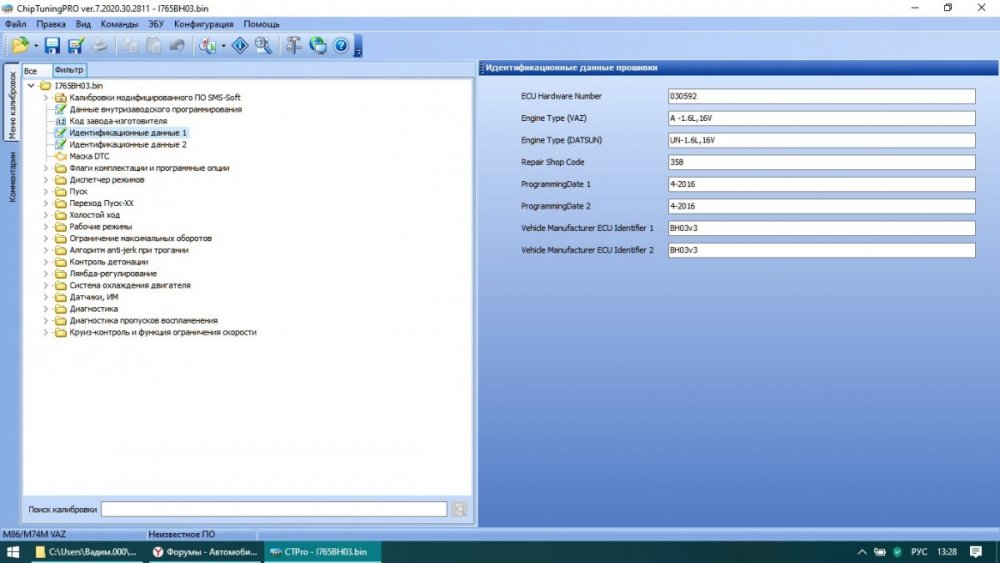Click the hammer settings tool icon
The image size is (1000, 563).
pyautogui.click(x=293, y=45)
